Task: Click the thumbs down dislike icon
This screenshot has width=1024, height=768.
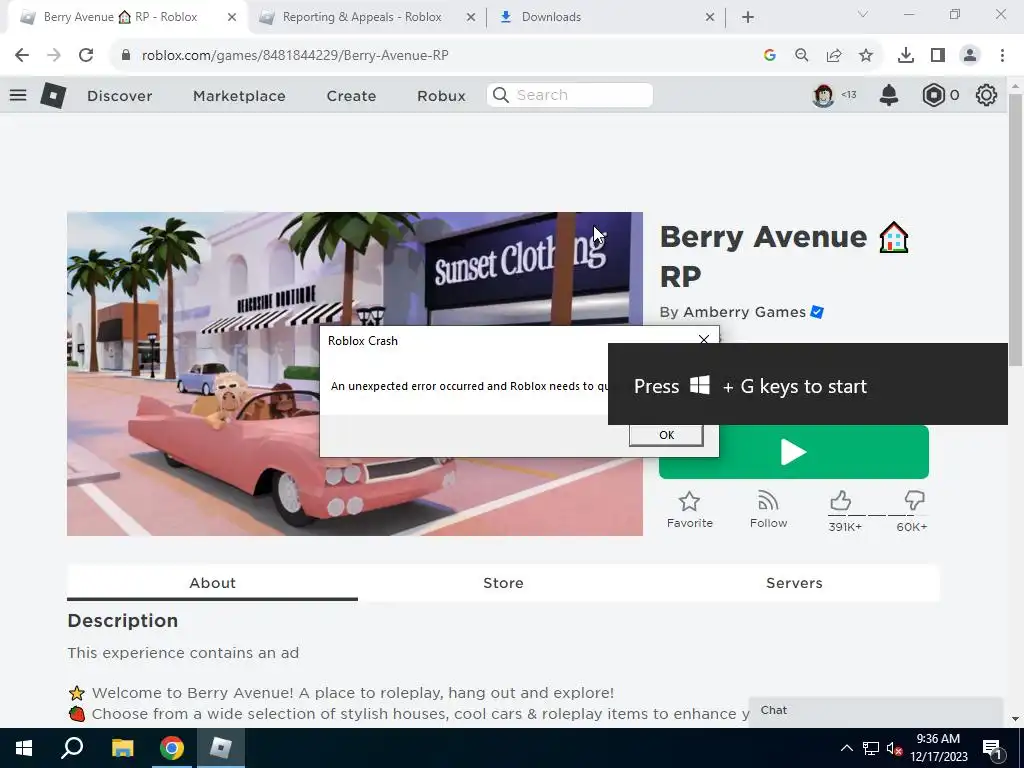Action: point(914,501)
